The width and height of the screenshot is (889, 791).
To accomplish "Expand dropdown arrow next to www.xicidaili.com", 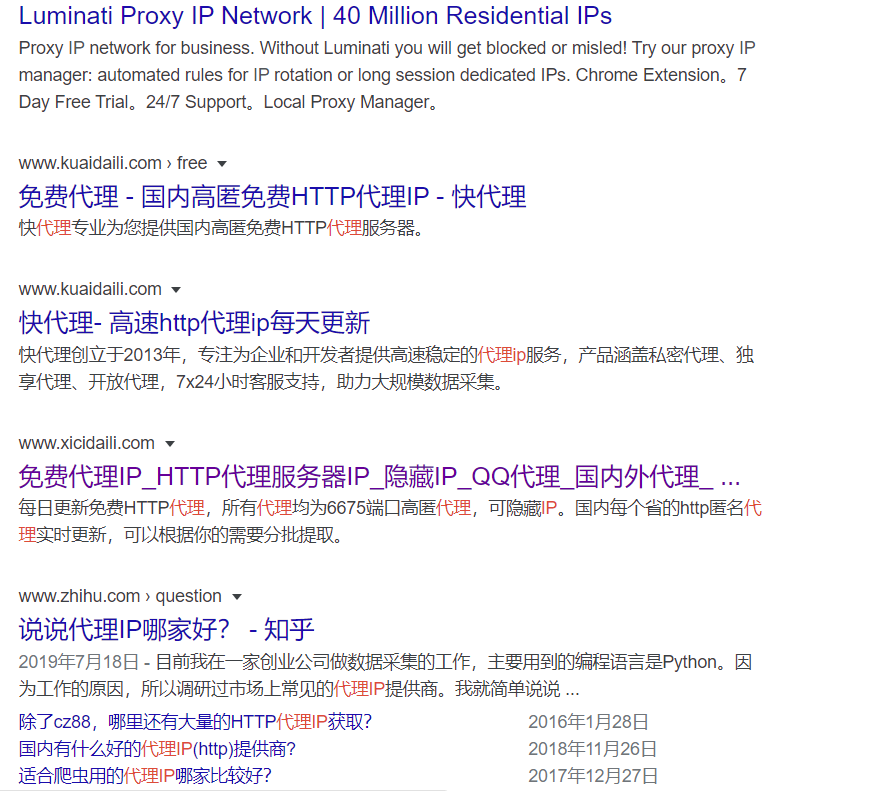I will click(x=170, y=443).
